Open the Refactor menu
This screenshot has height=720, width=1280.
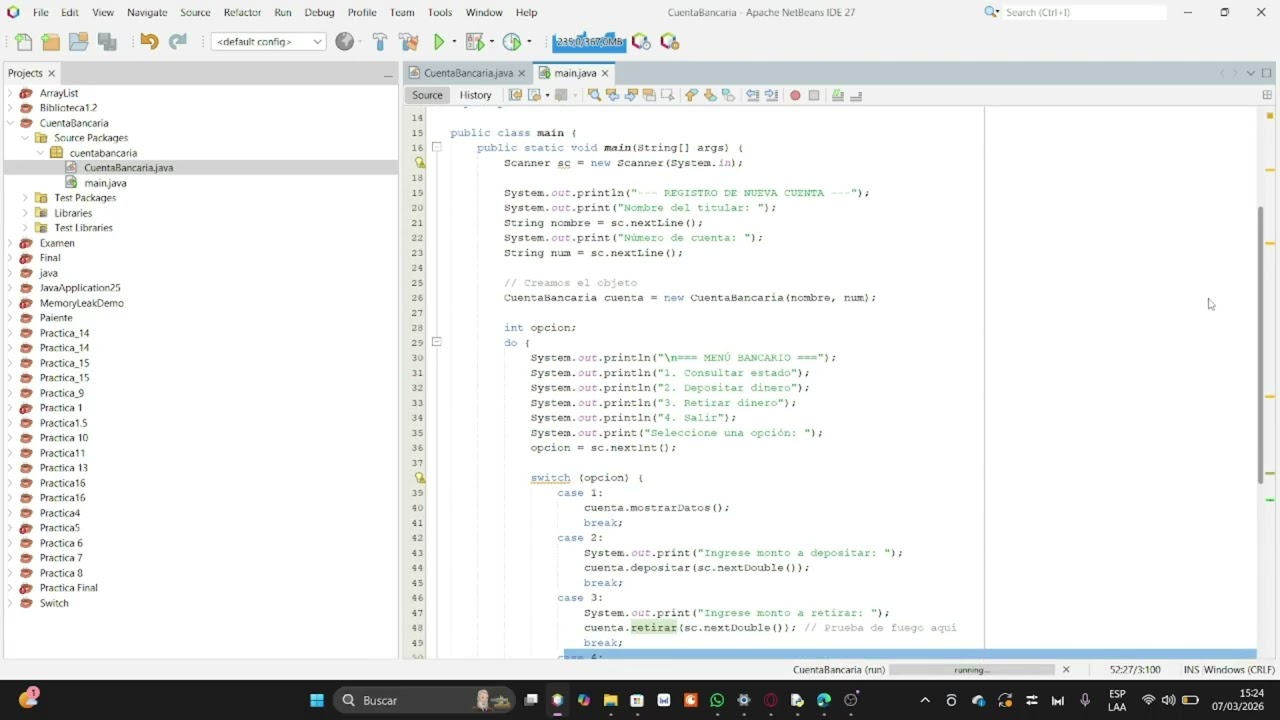242,12
